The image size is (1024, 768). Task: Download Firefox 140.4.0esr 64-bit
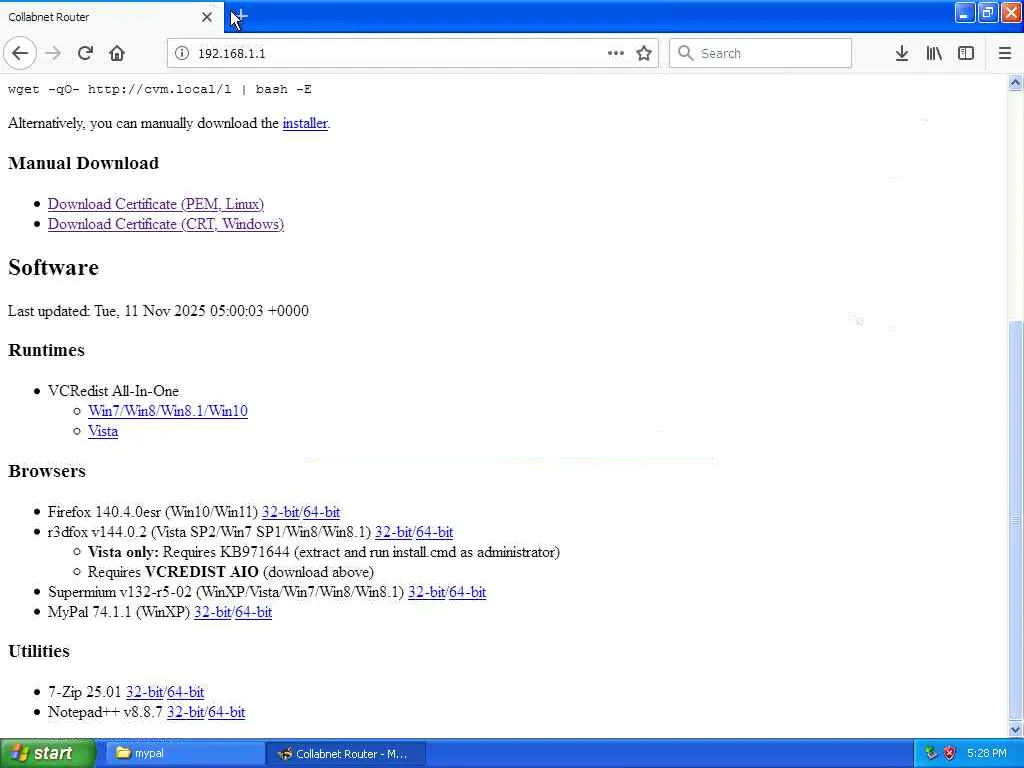pos(321,512)
